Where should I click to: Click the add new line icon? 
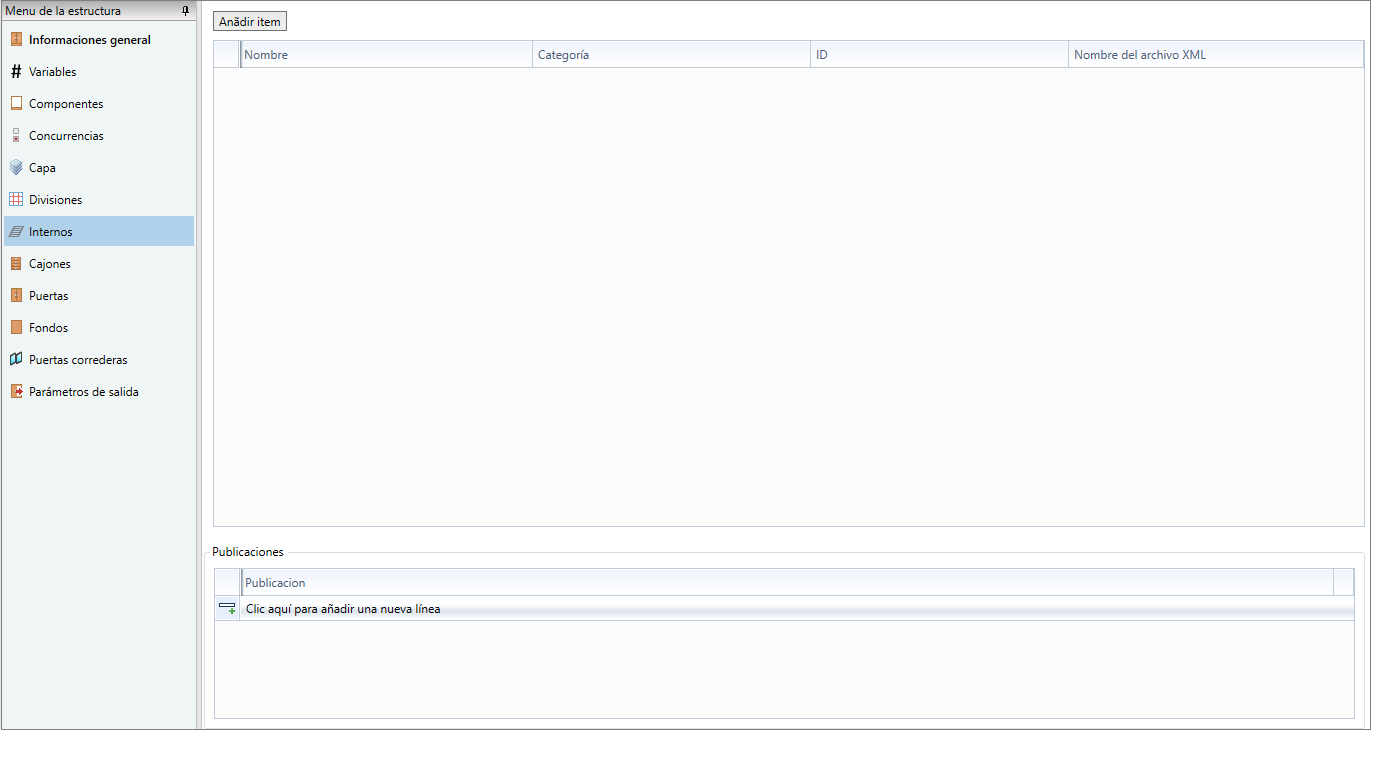(227, 609)
